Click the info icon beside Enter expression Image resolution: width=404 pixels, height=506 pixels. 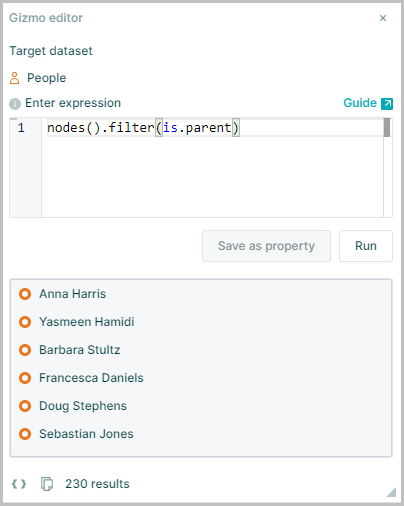coord(15,104)
